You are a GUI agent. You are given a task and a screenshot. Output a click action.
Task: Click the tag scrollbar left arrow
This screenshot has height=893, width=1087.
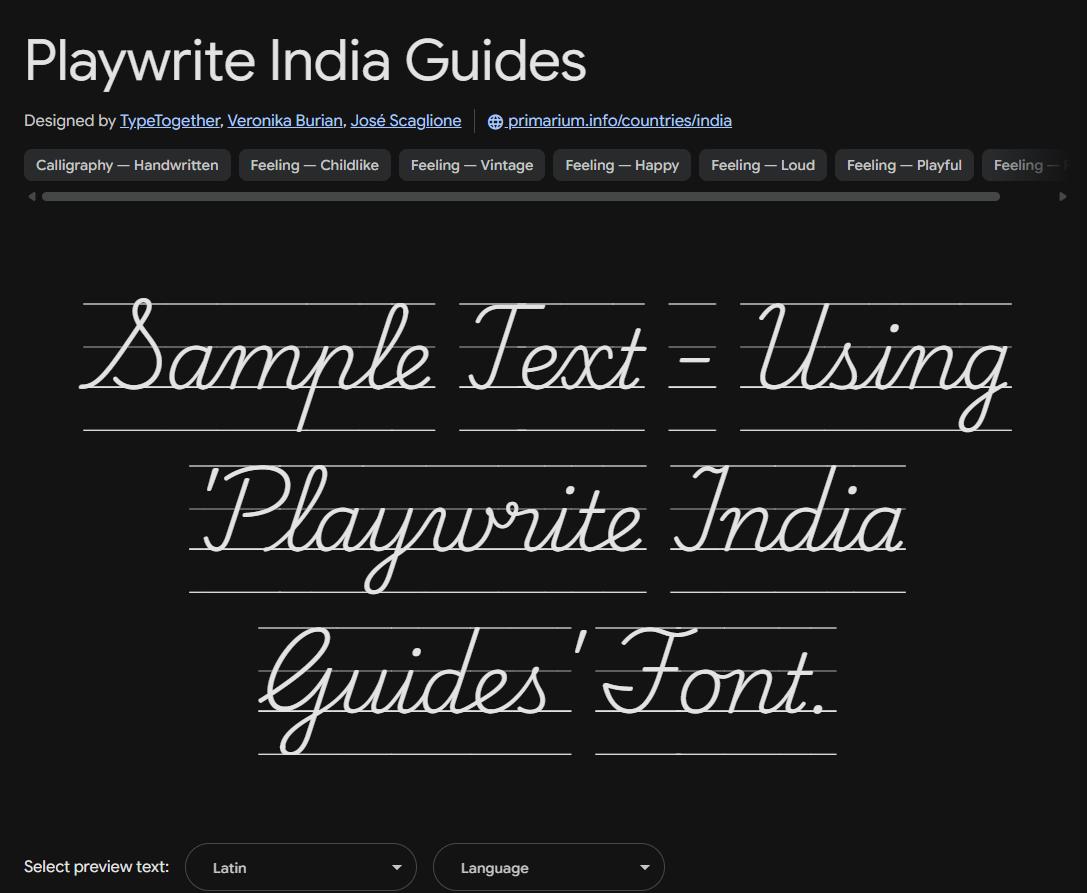[x=31, y=197]
